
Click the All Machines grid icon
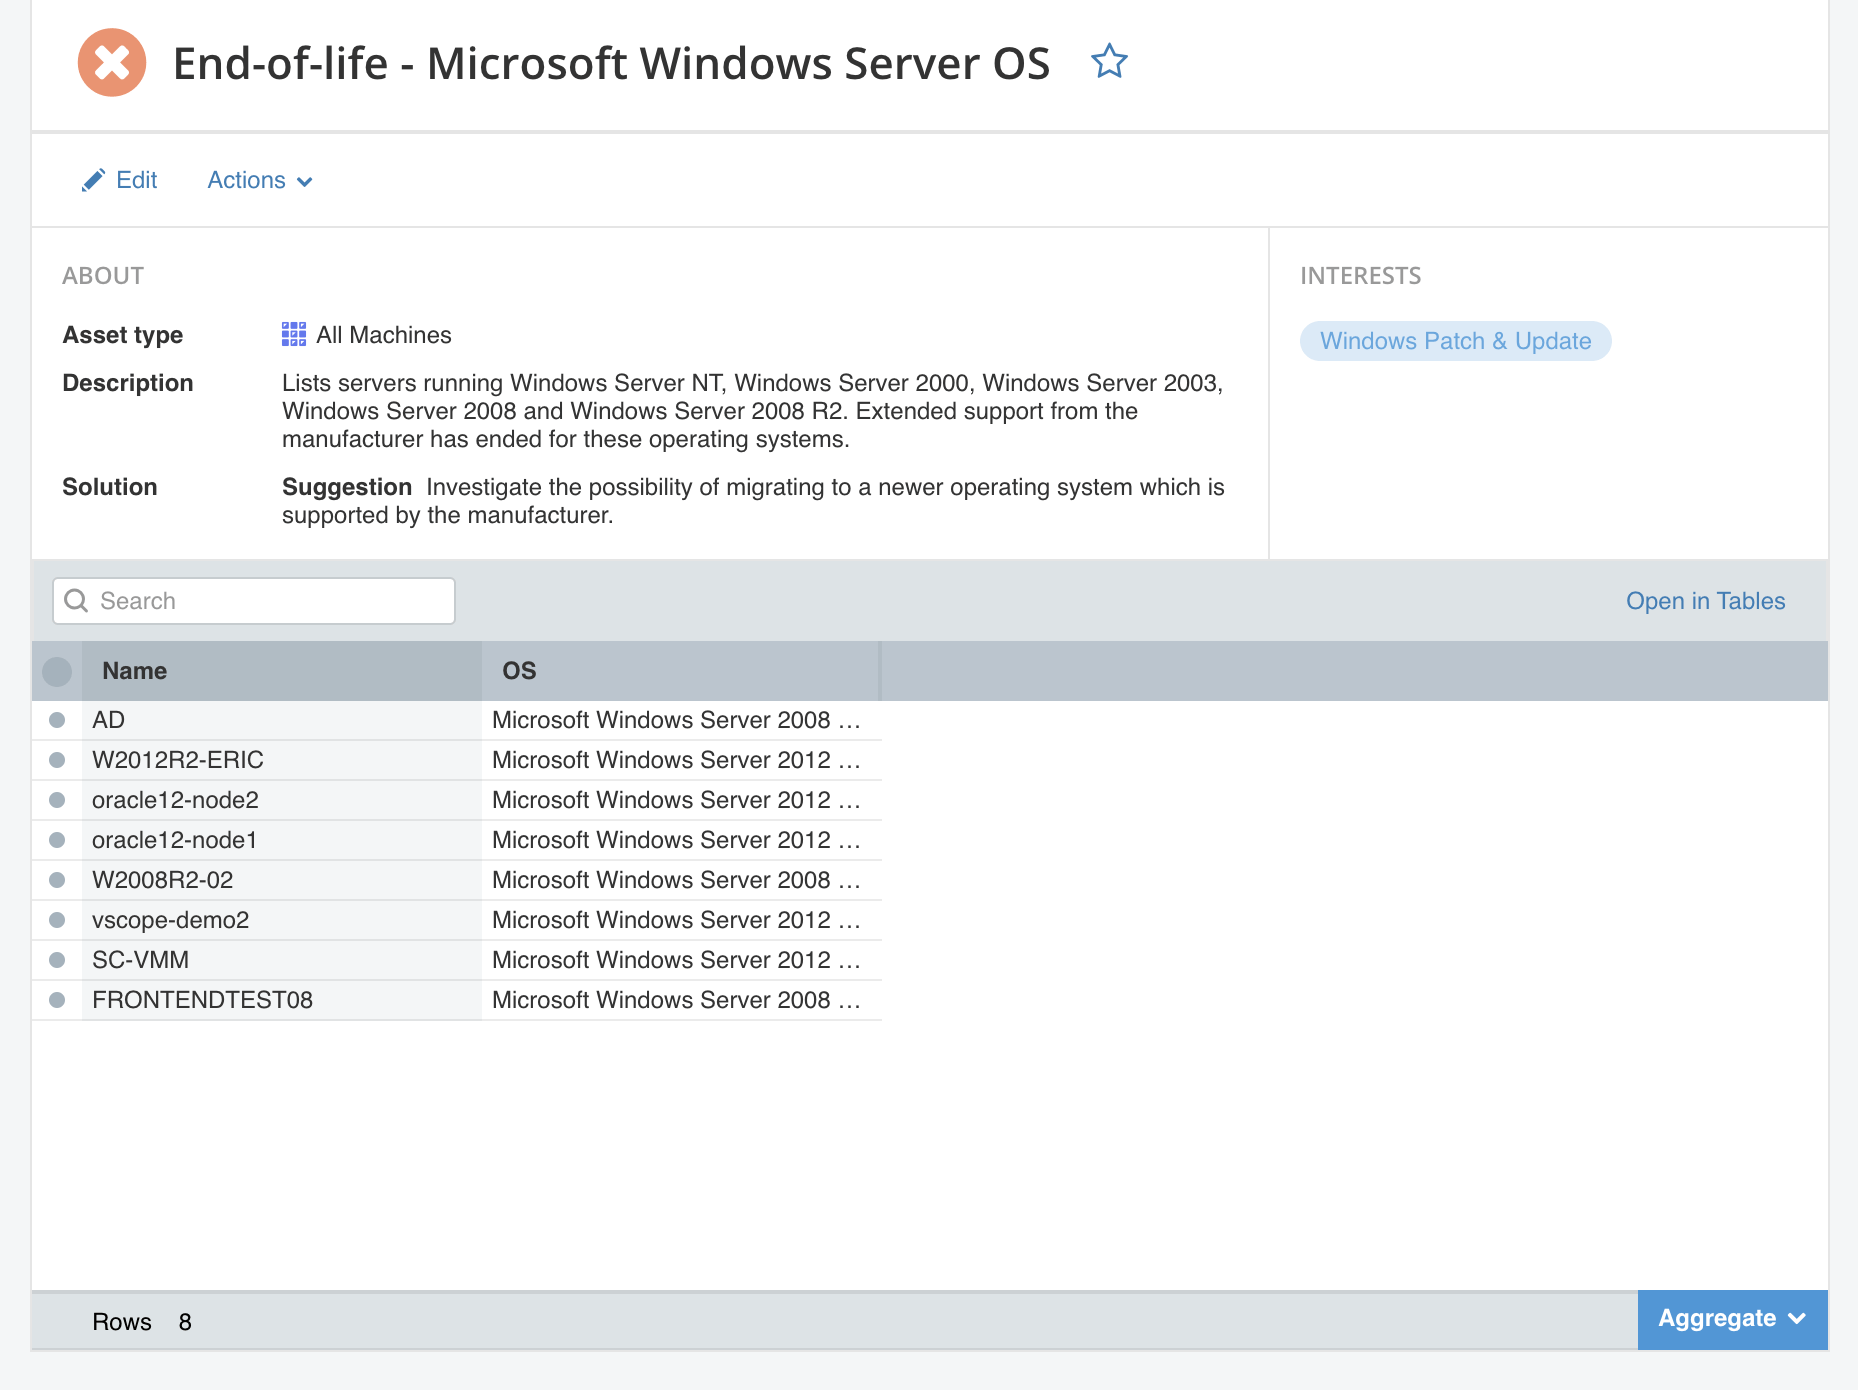click(294, 335)
